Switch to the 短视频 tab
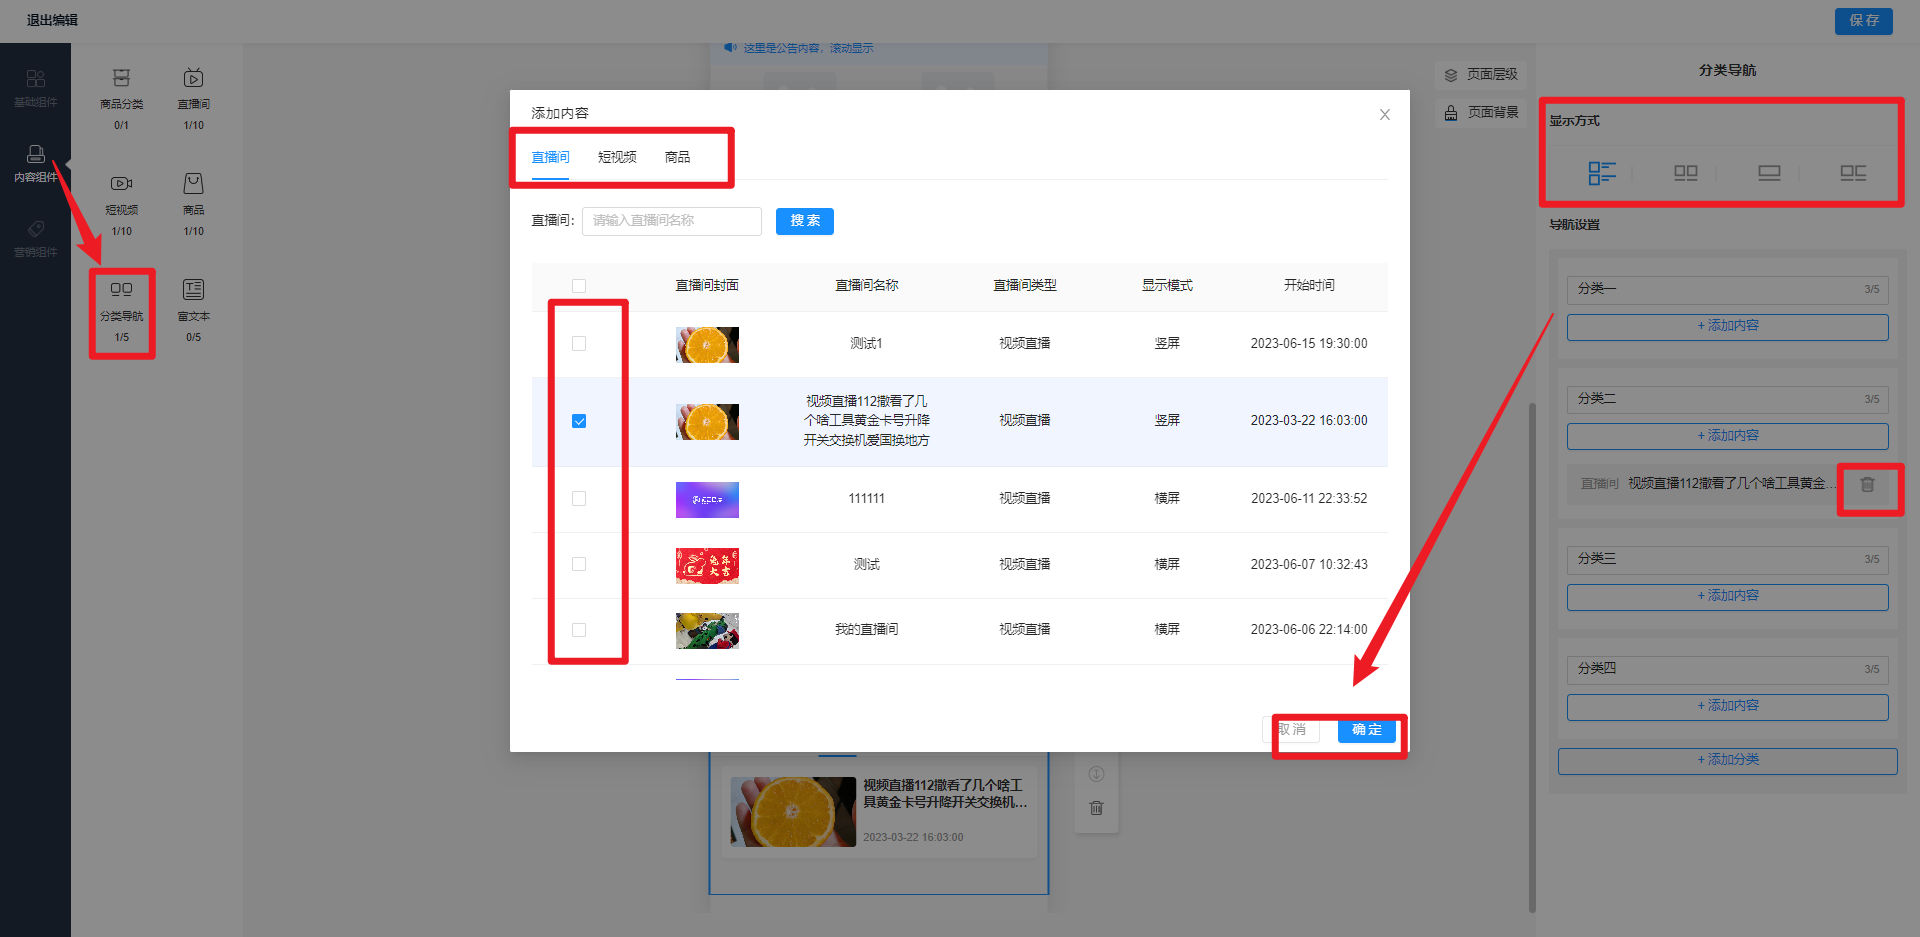 tap(617, 157)
